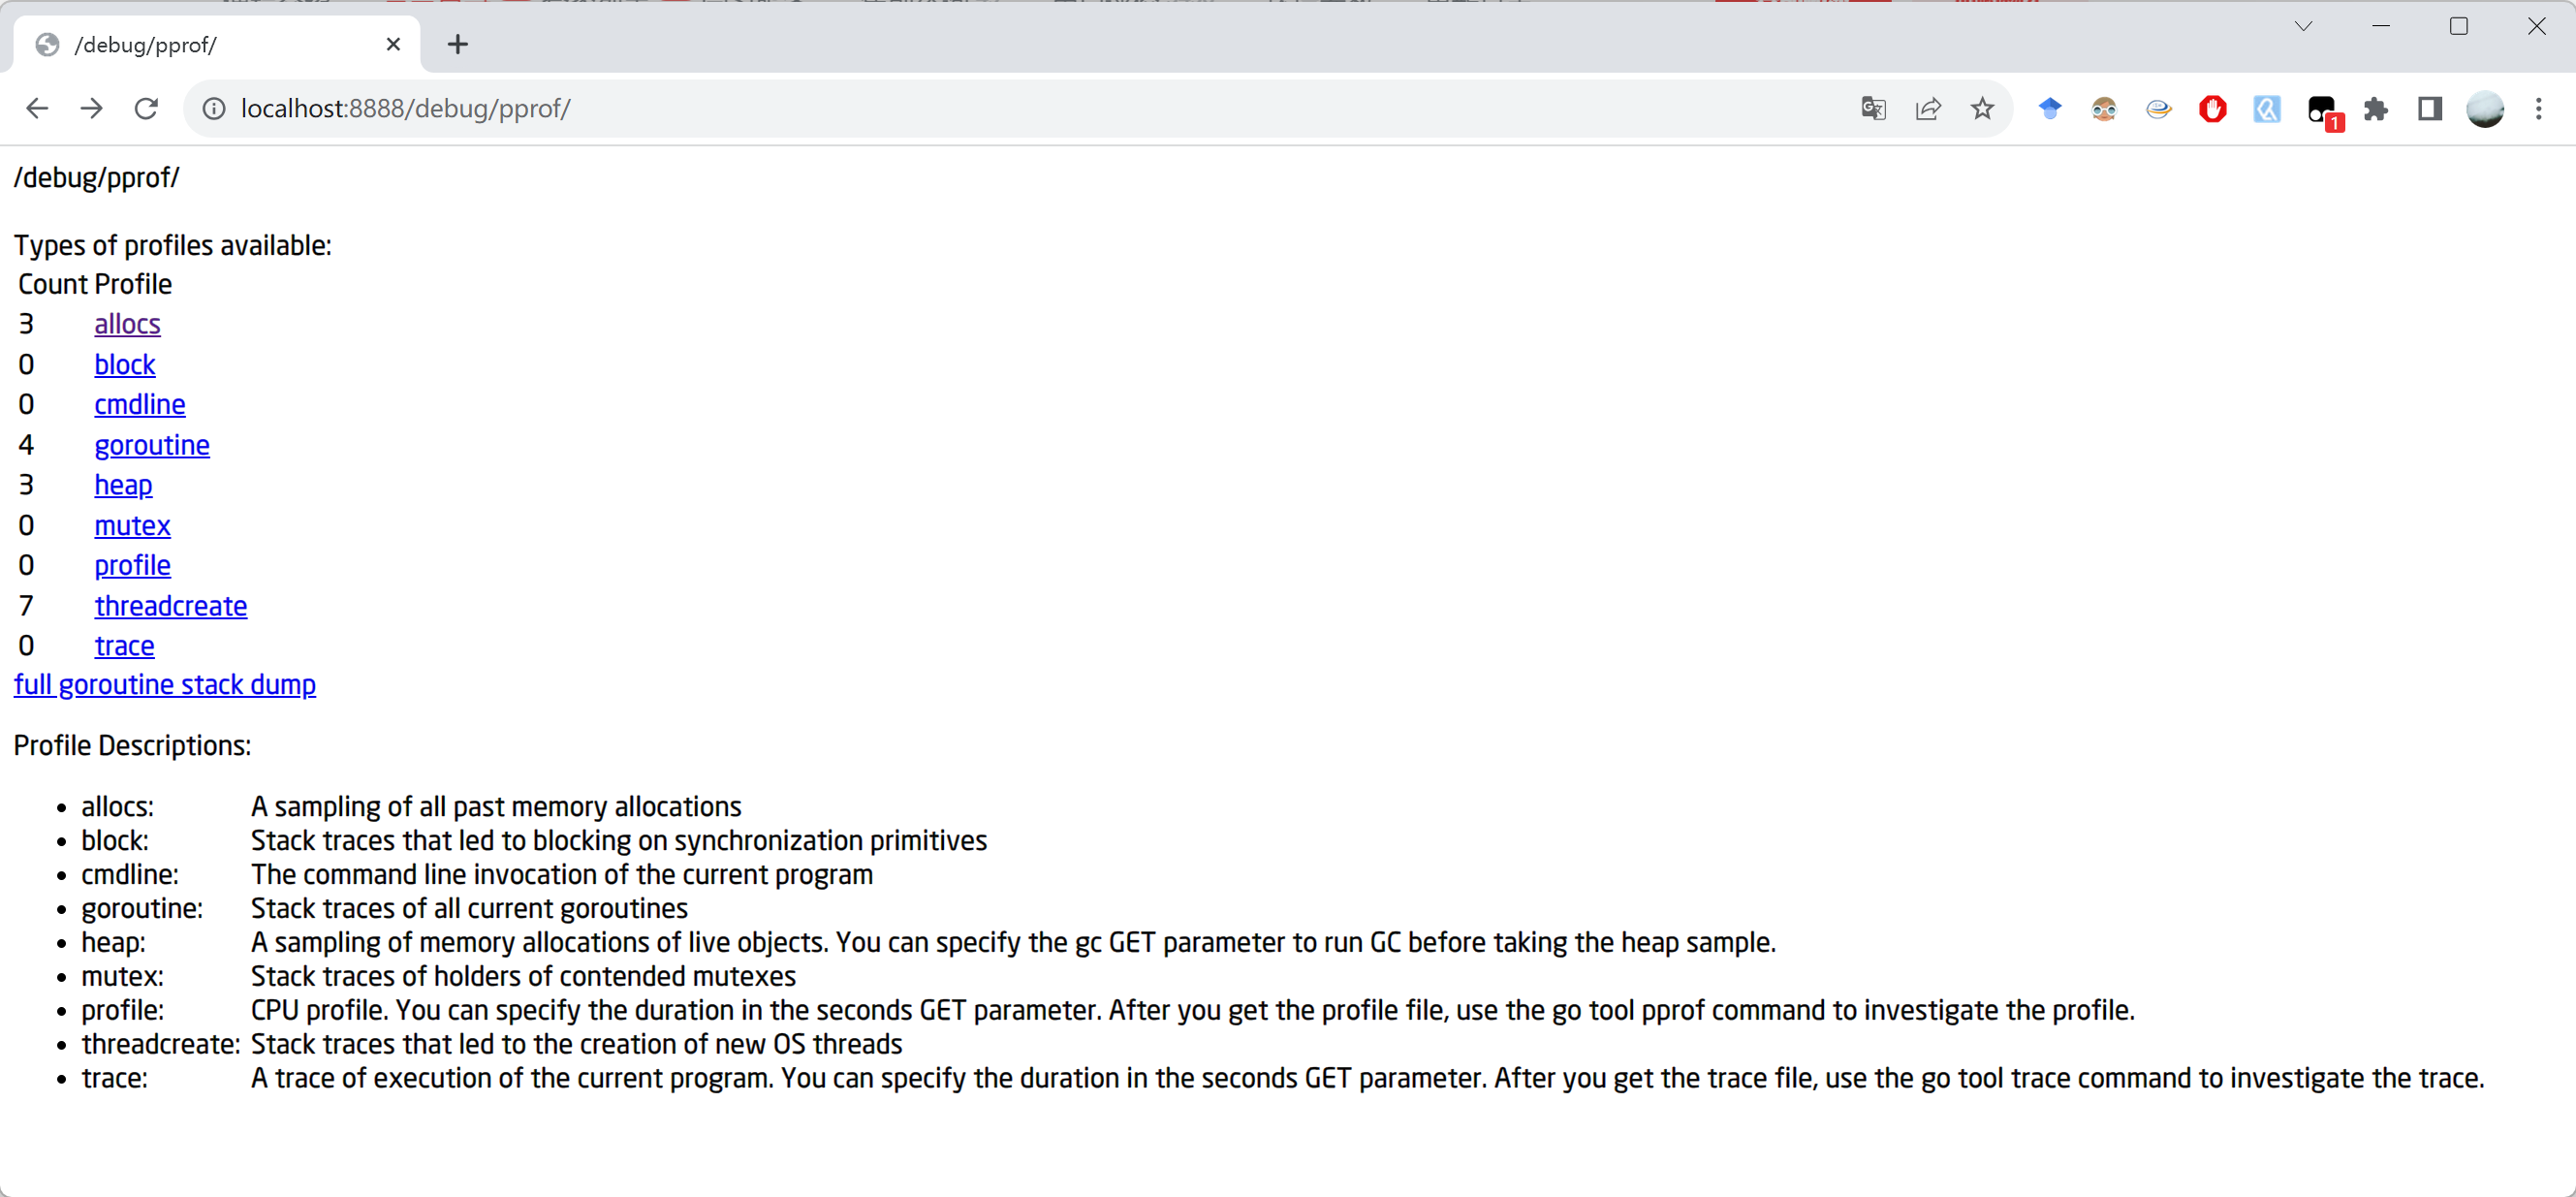Reload the pprof page

(x=146, y=108)
